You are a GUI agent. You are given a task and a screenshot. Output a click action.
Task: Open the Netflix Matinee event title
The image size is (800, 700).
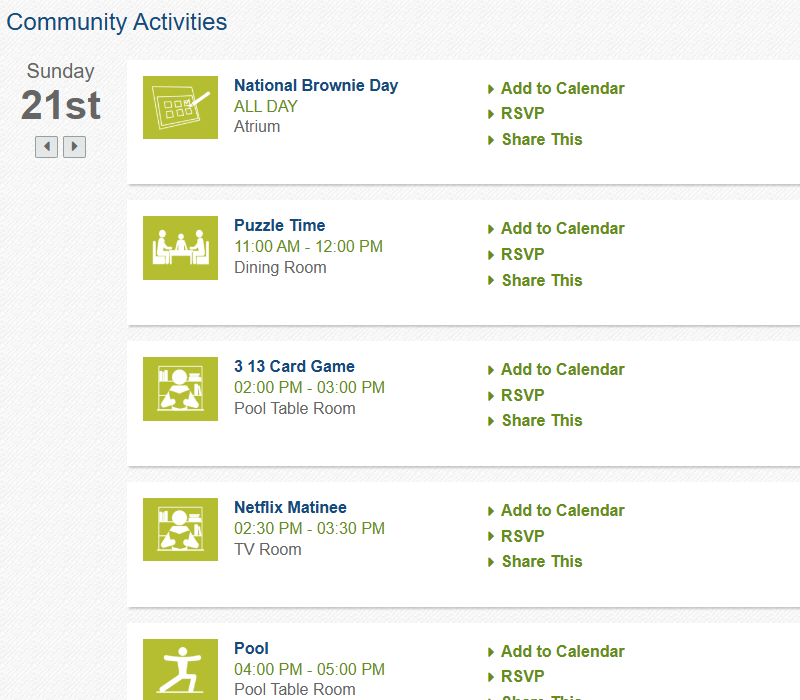290,507
